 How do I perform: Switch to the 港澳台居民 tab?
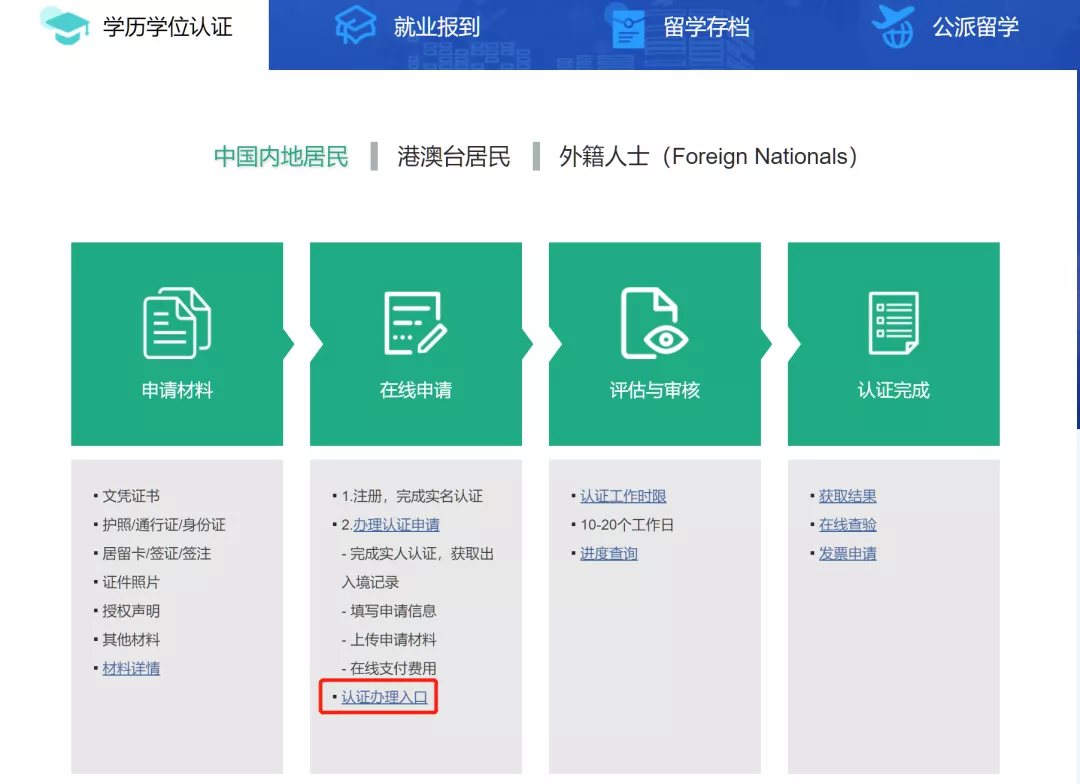coord(452,157)
